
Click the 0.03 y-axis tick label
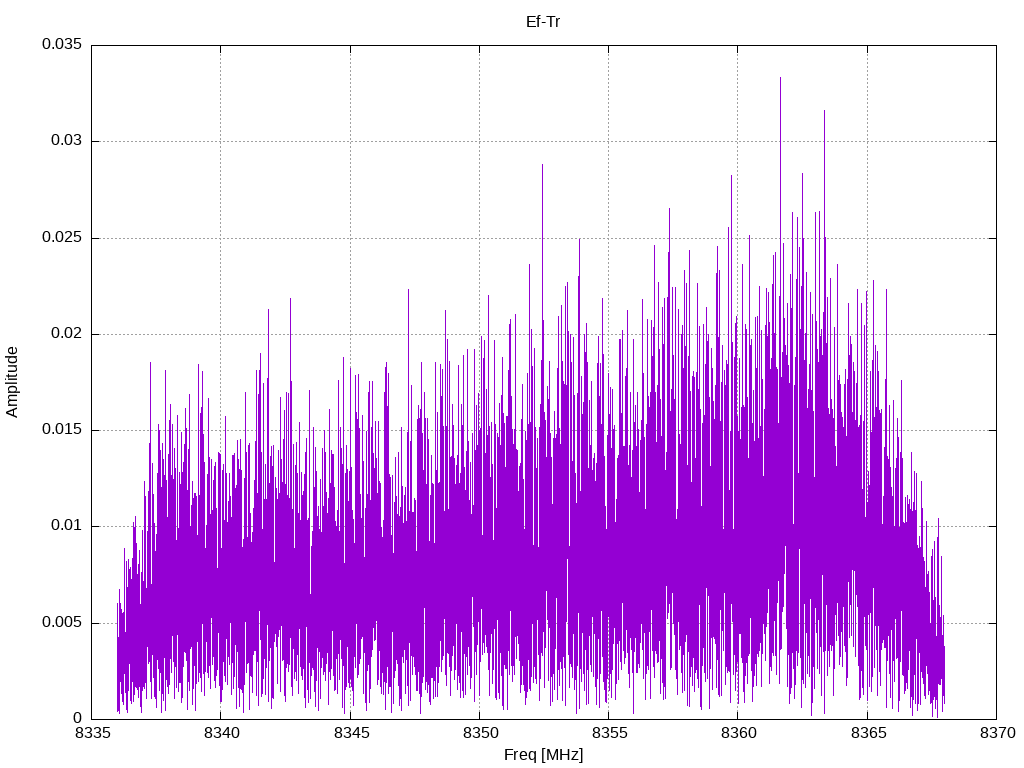(67, 140)
